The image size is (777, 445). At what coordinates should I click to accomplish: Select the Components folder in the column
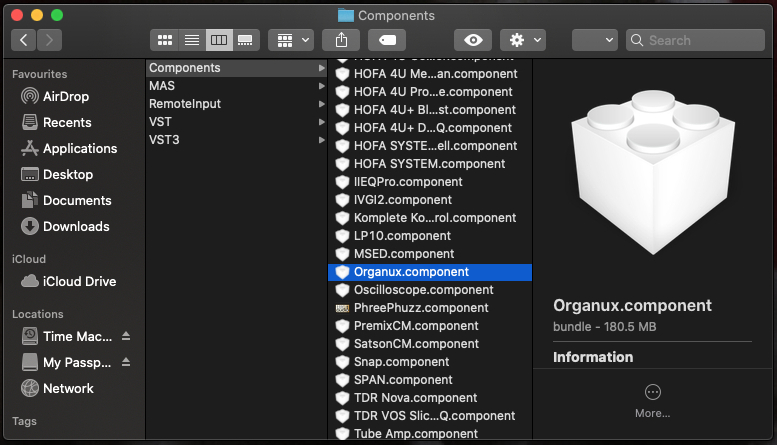coord(236,68)
